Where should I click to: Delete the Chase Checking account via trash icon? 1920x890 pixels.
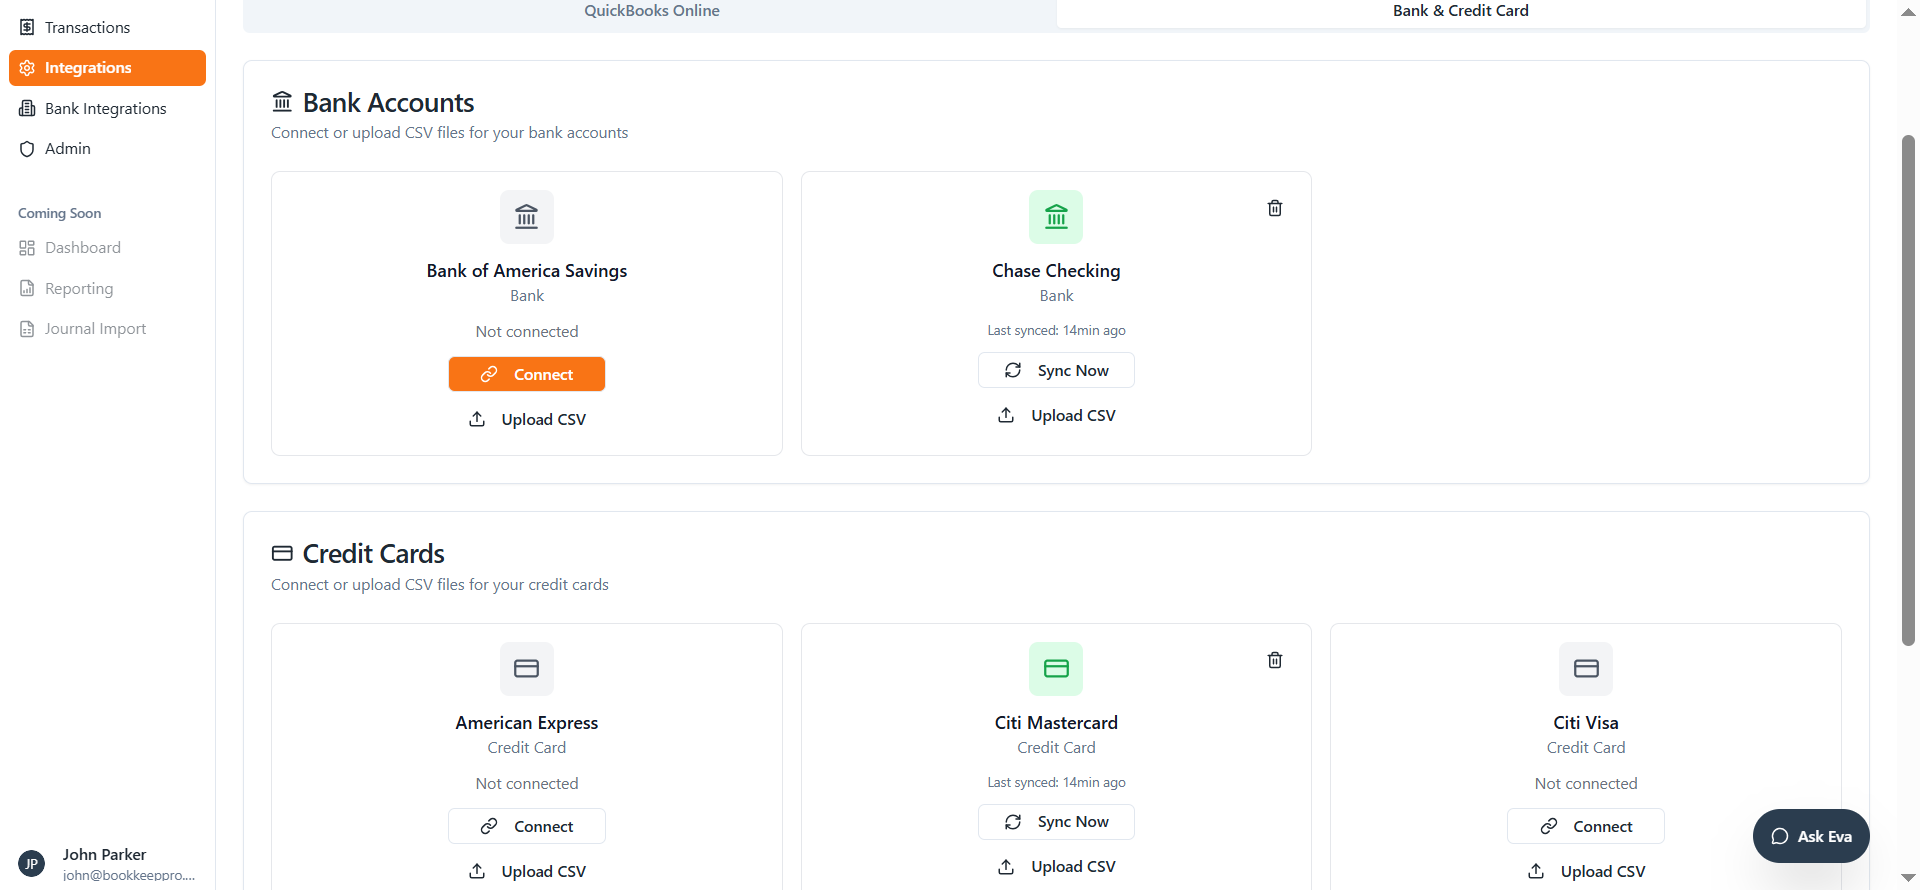[x=1275, y=208]
